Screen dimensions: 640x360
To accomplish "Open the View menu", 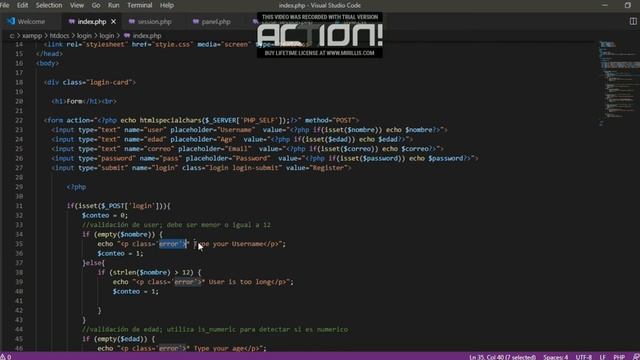I will (77, 5).
